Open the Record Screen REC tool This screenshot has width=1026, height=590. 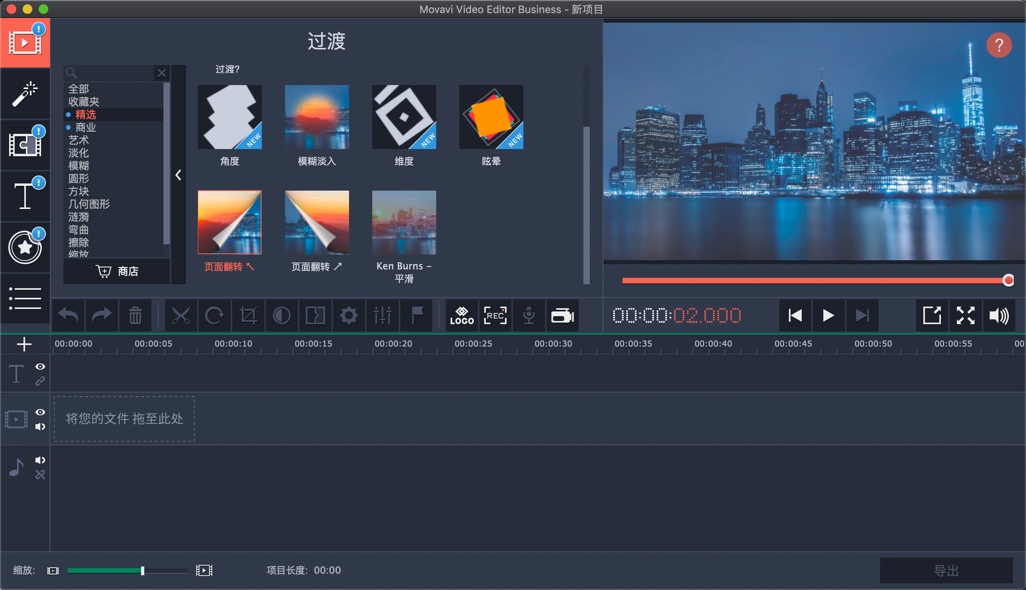(494, 315)
